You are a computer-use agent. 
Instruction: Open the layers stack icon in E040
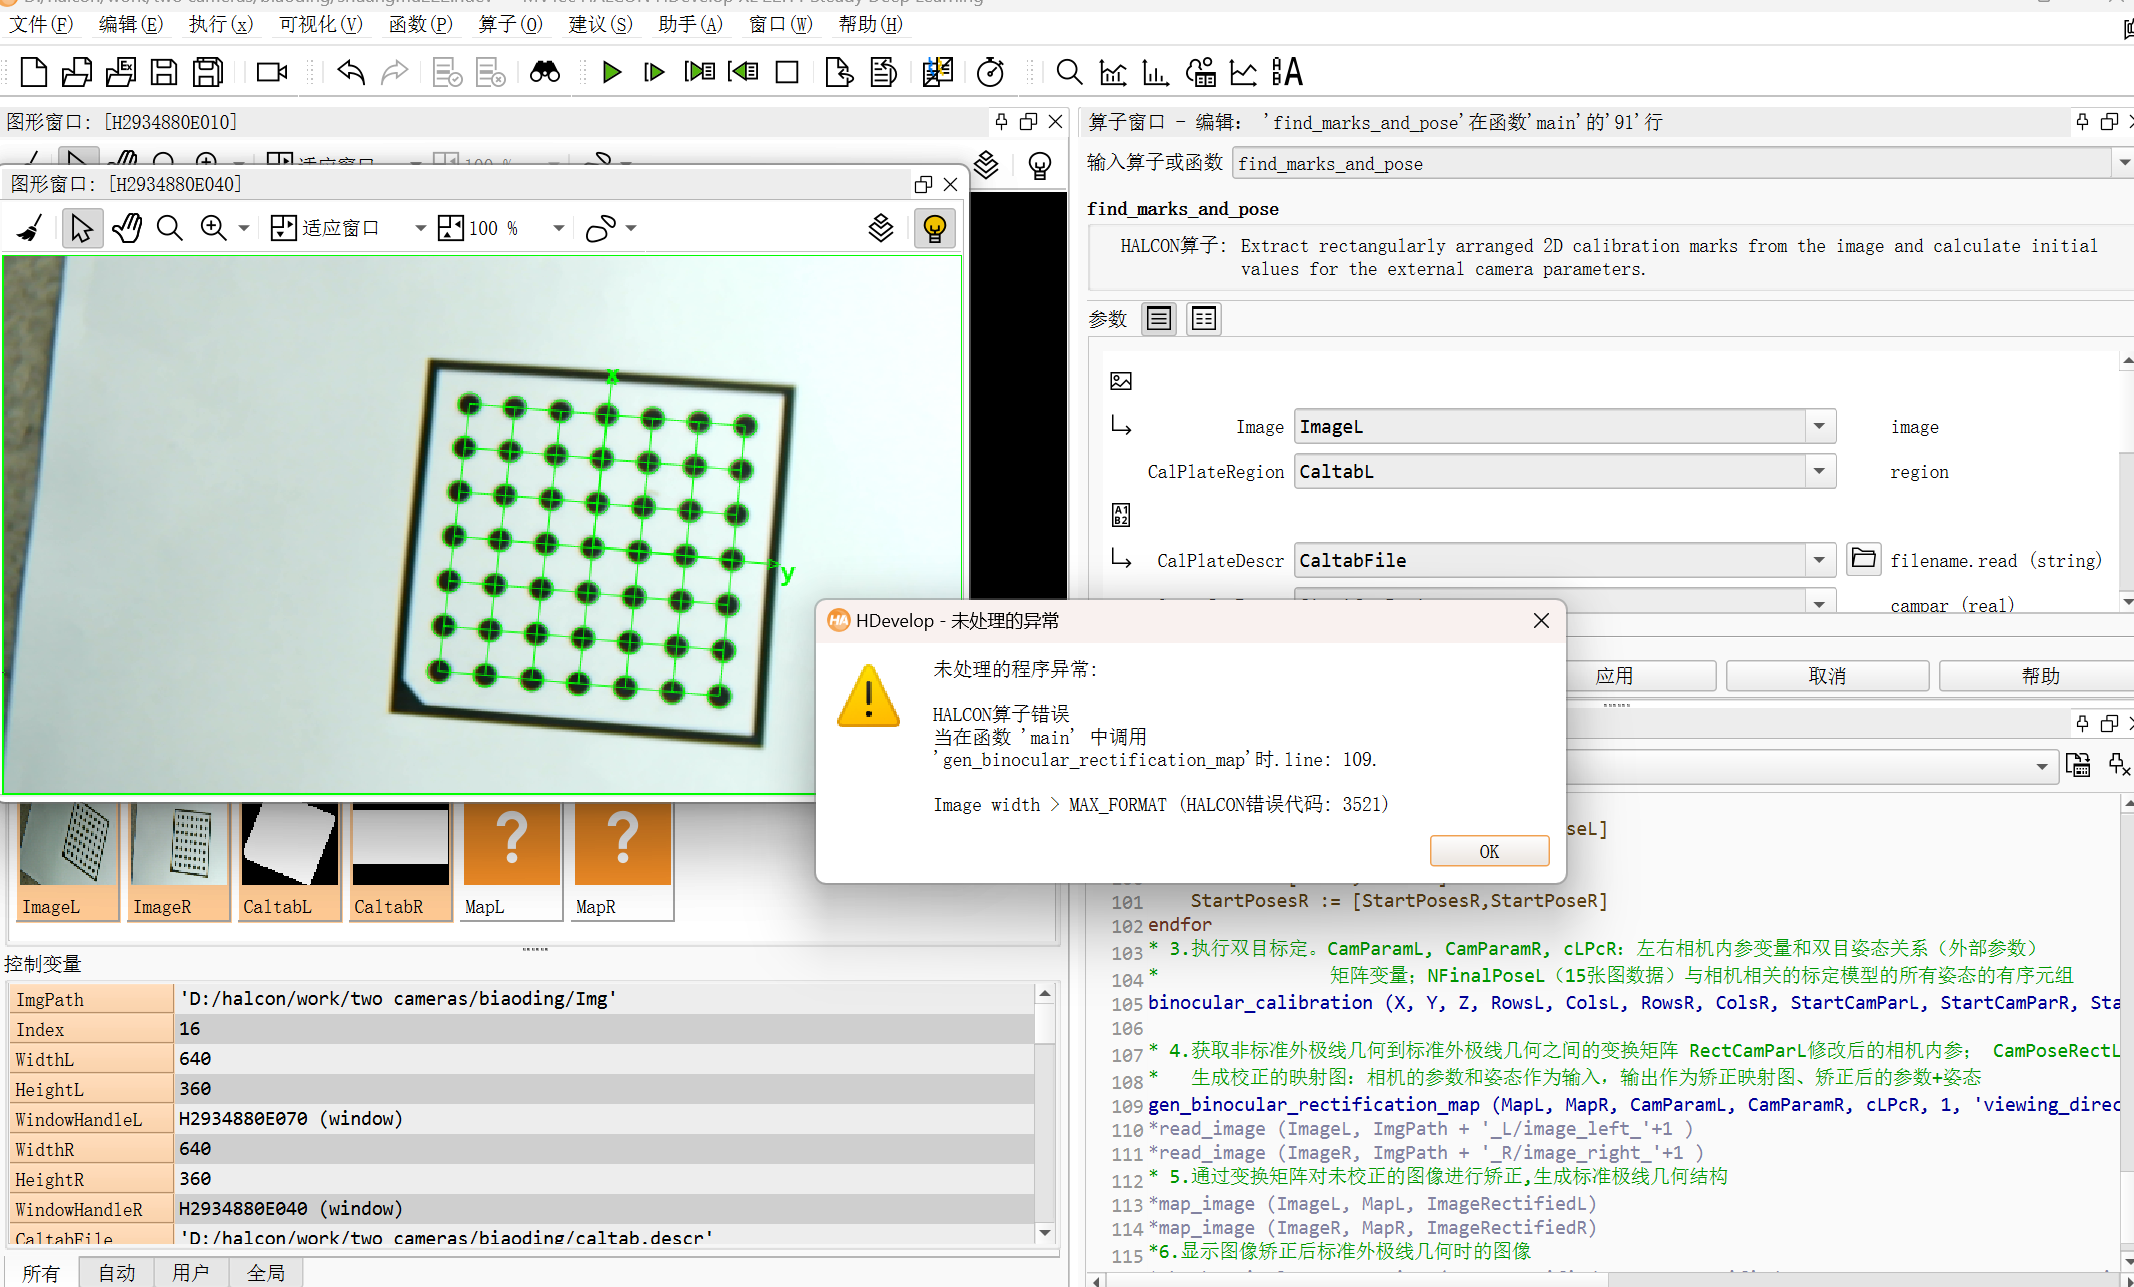880,229
